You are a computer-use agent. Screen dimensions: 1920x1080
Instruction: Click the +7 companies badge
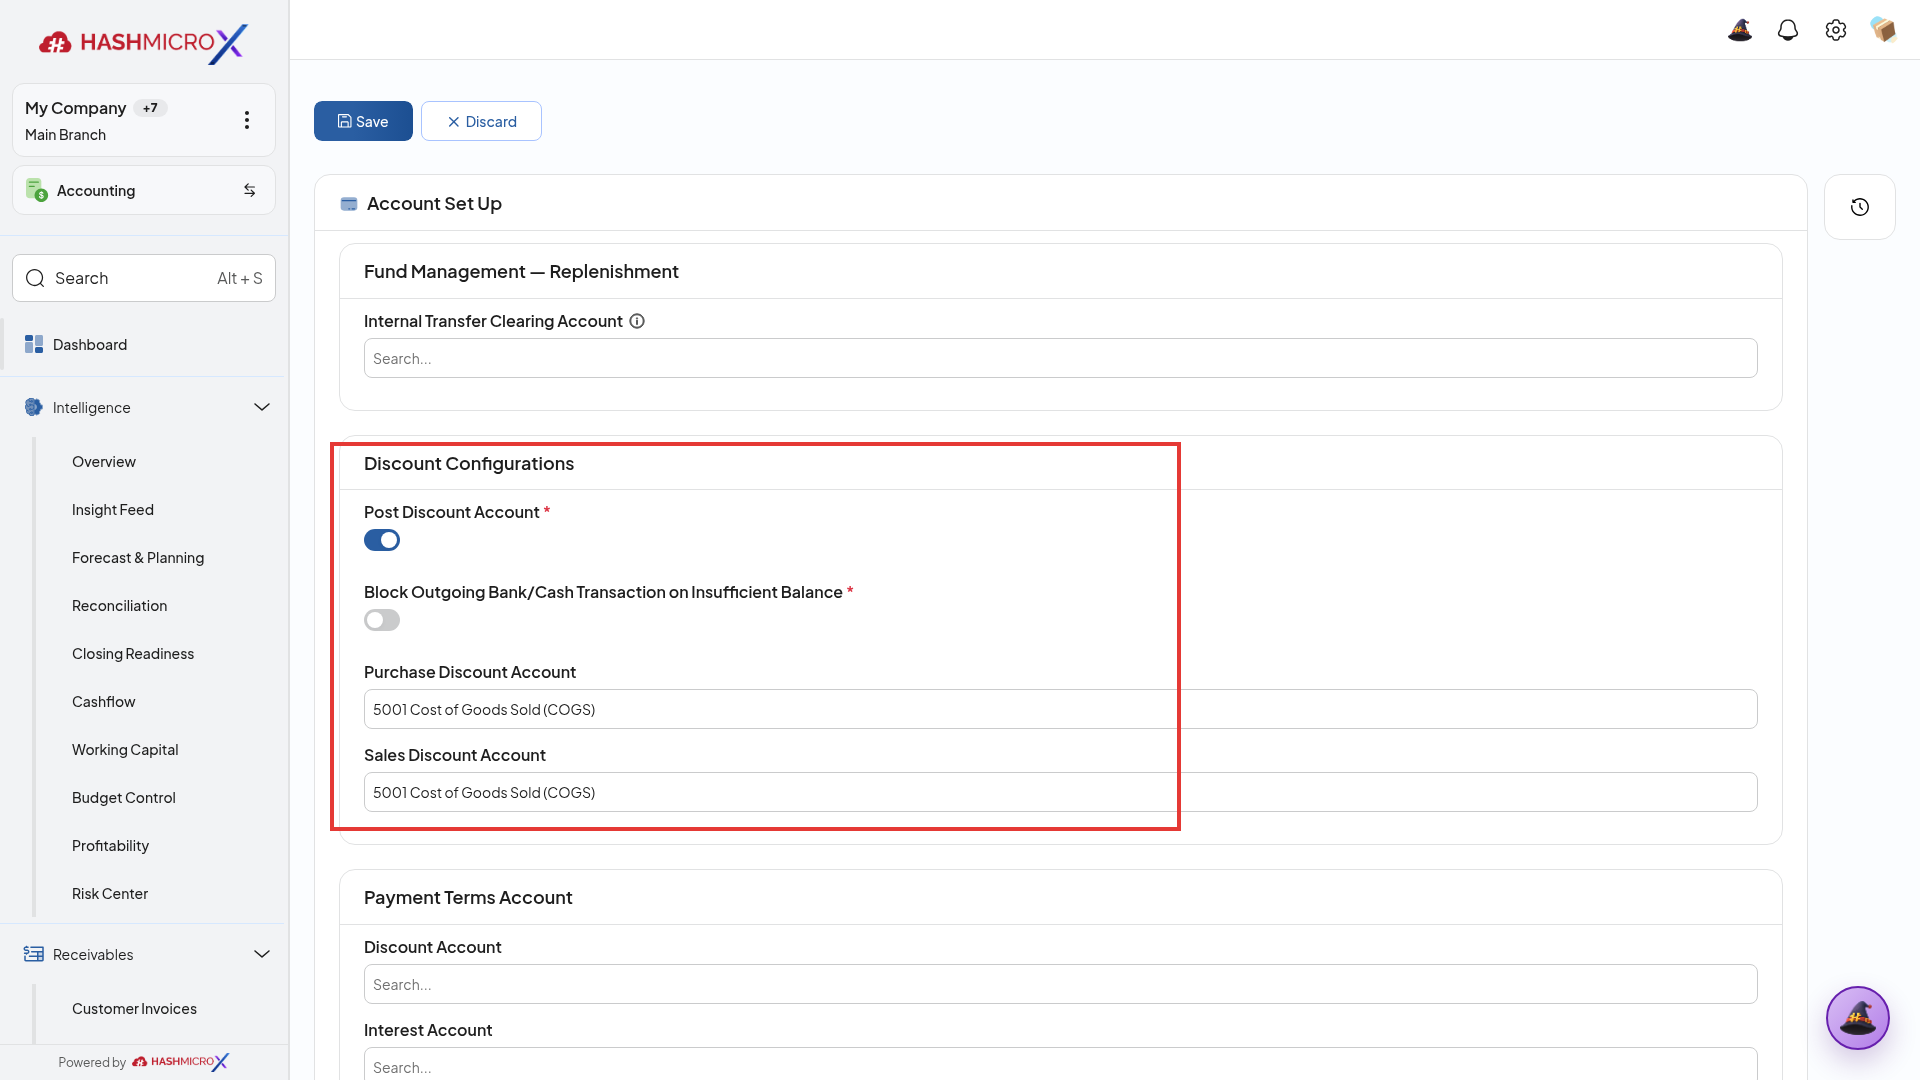pos(150,108)
